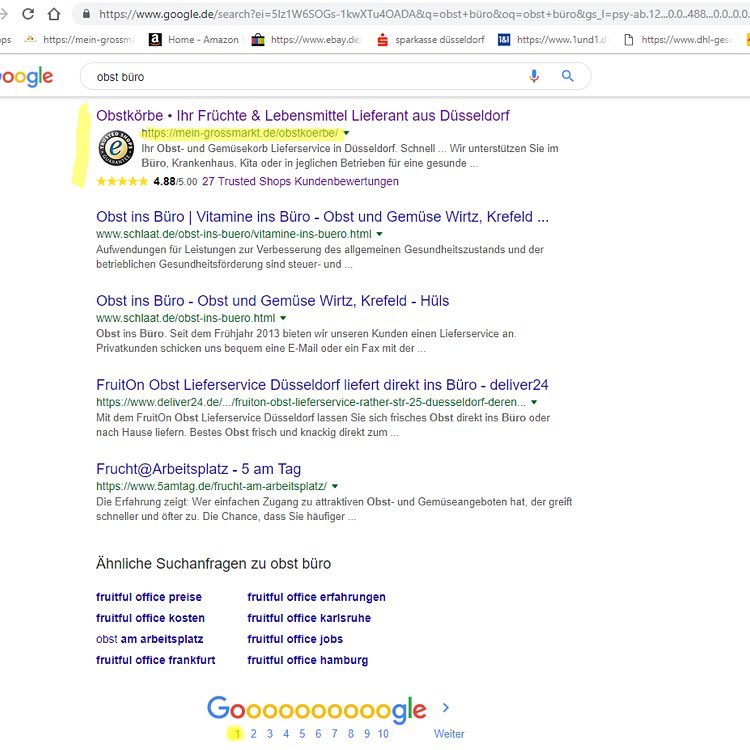Viewport: 750px width, 750px height.
Task: Open the 'Frucht@Arbeitsplatz - 5 am Tag' result
Action: pyautogui.click(x=199, y=469)
